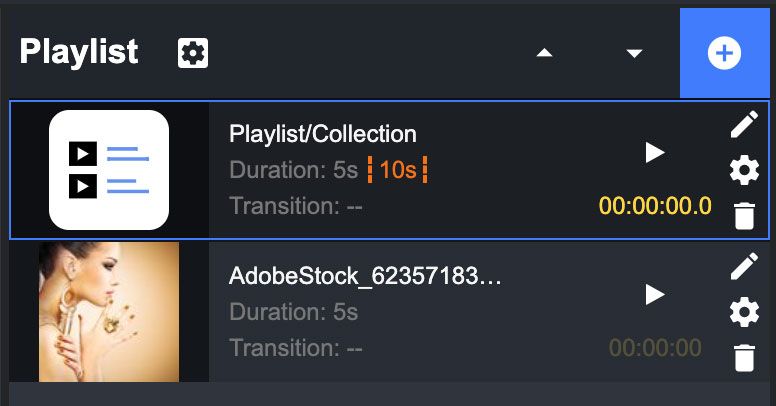Open settings gear for AdobeStock item

click(x=744, y=313)
